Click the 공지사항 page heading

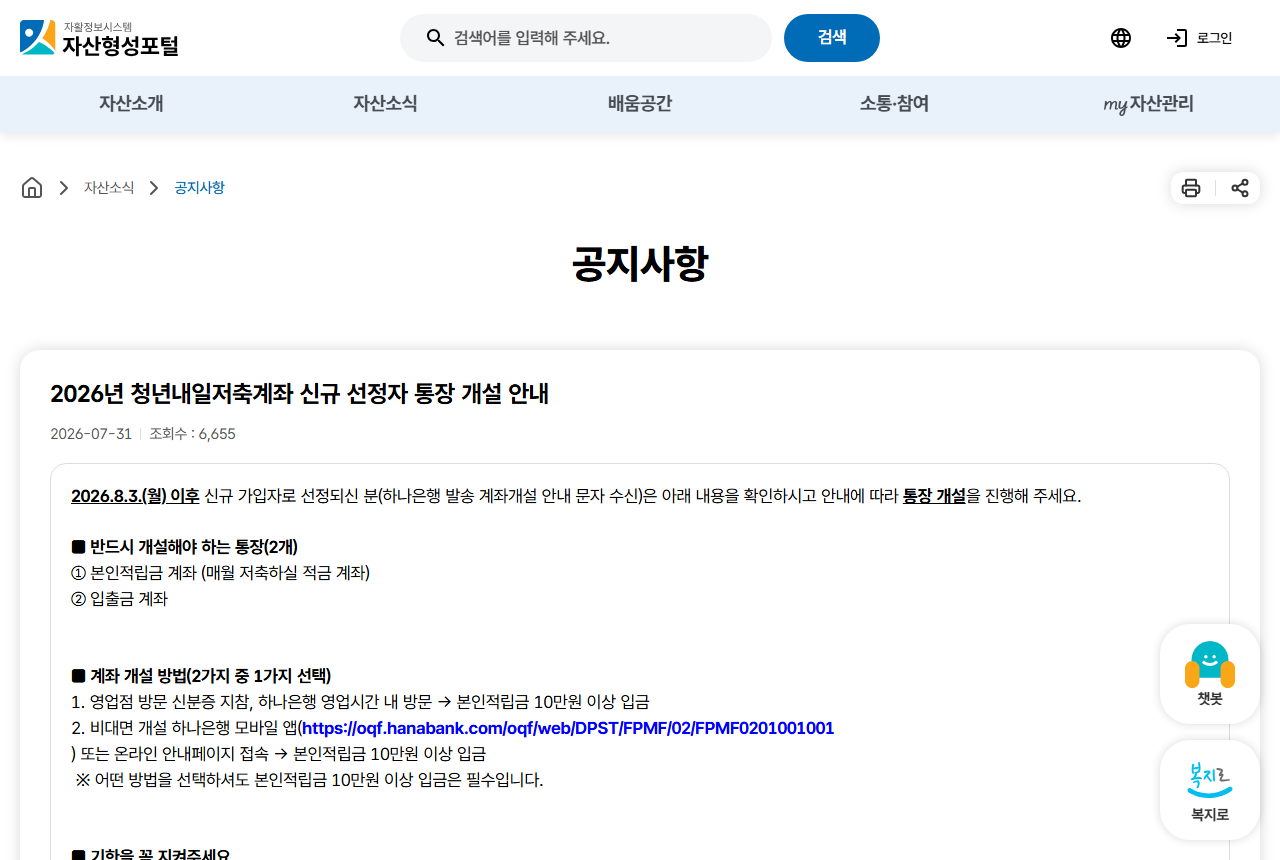[x=640, y=264]
